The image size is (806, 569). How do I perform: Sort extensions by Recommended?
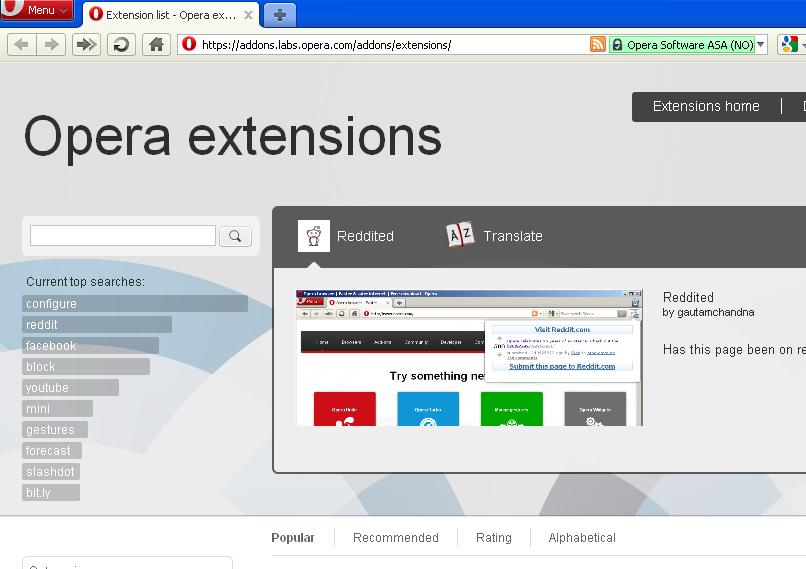click(396, 538)
